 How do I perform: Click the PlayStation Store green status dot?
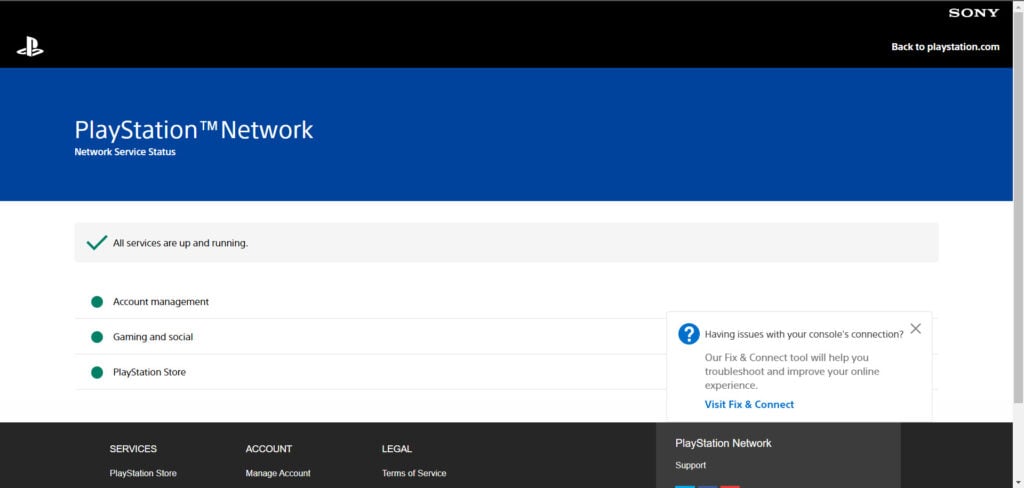97,372
